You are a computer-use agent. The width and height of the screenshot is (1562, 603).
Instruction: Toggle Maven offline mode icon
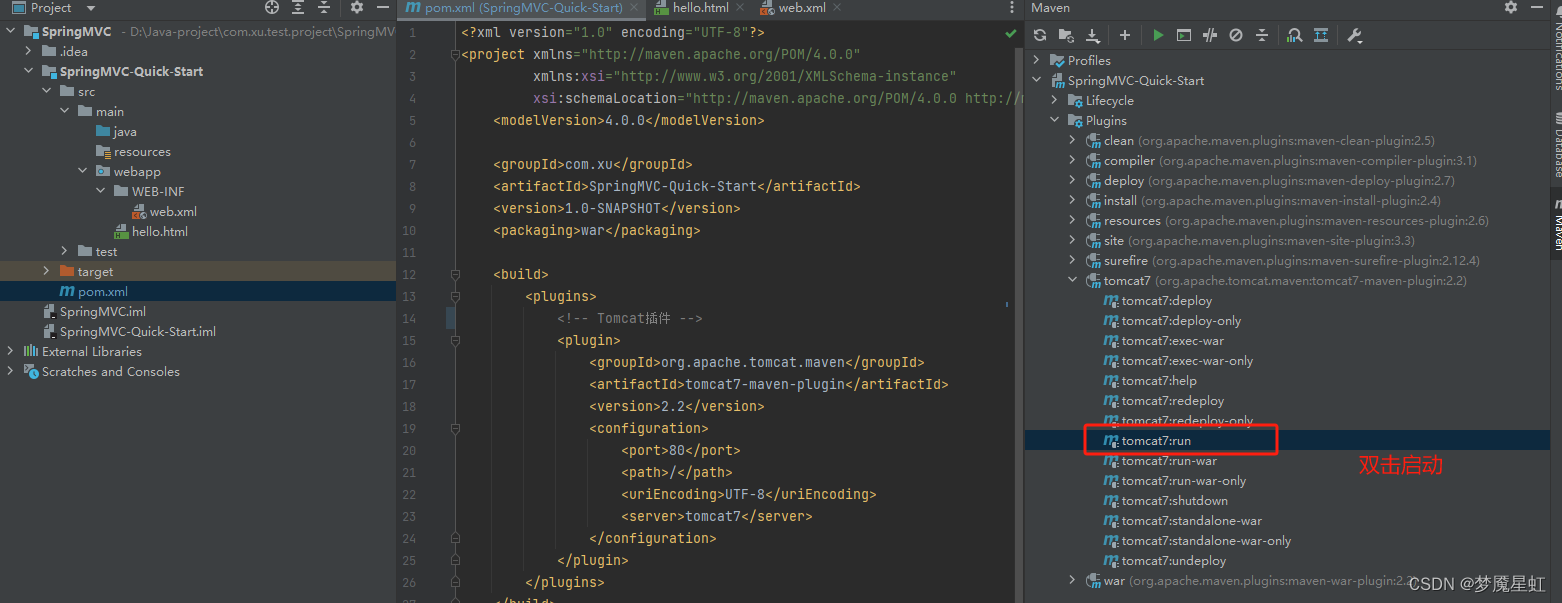[1210, 35]
